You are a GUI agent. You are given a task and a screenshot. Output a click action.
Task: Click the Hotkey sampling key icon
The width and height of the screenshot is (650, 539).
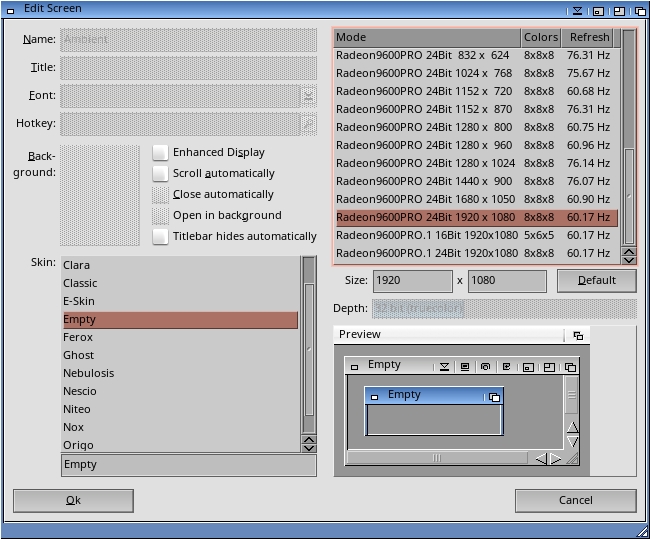tap(308, 124)
